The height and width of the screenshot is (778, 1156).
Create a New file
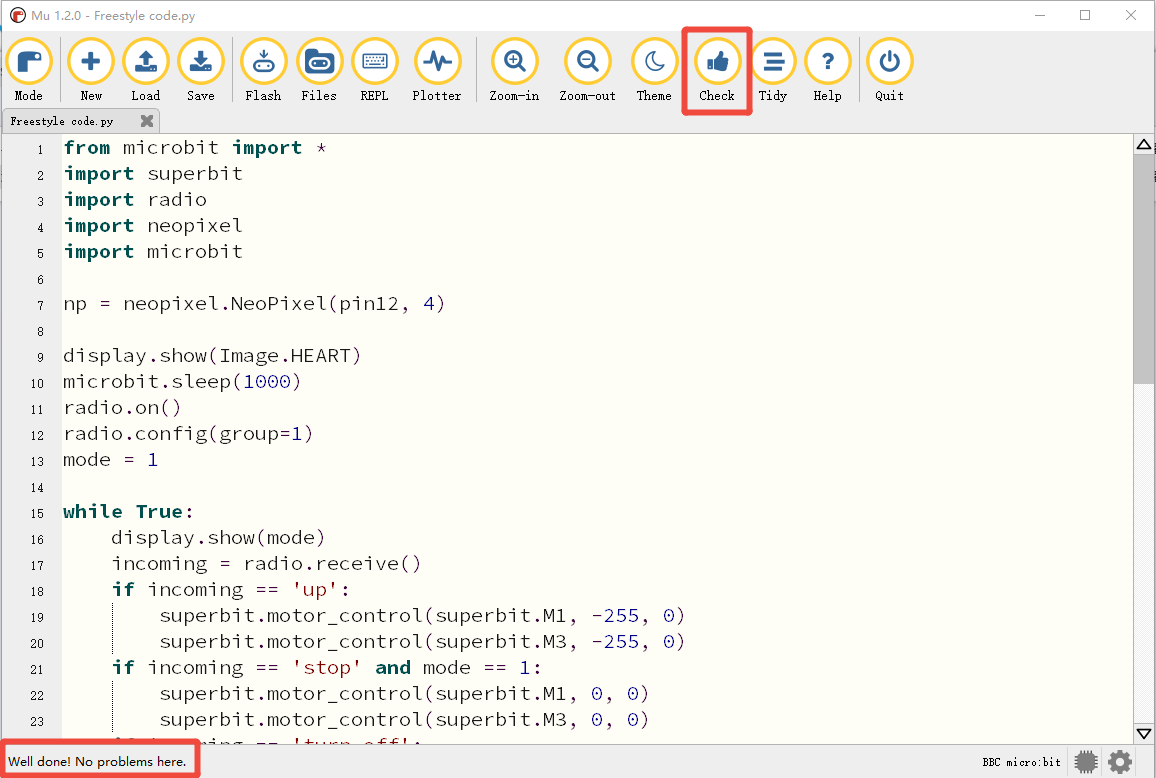(x=91, y=70)
